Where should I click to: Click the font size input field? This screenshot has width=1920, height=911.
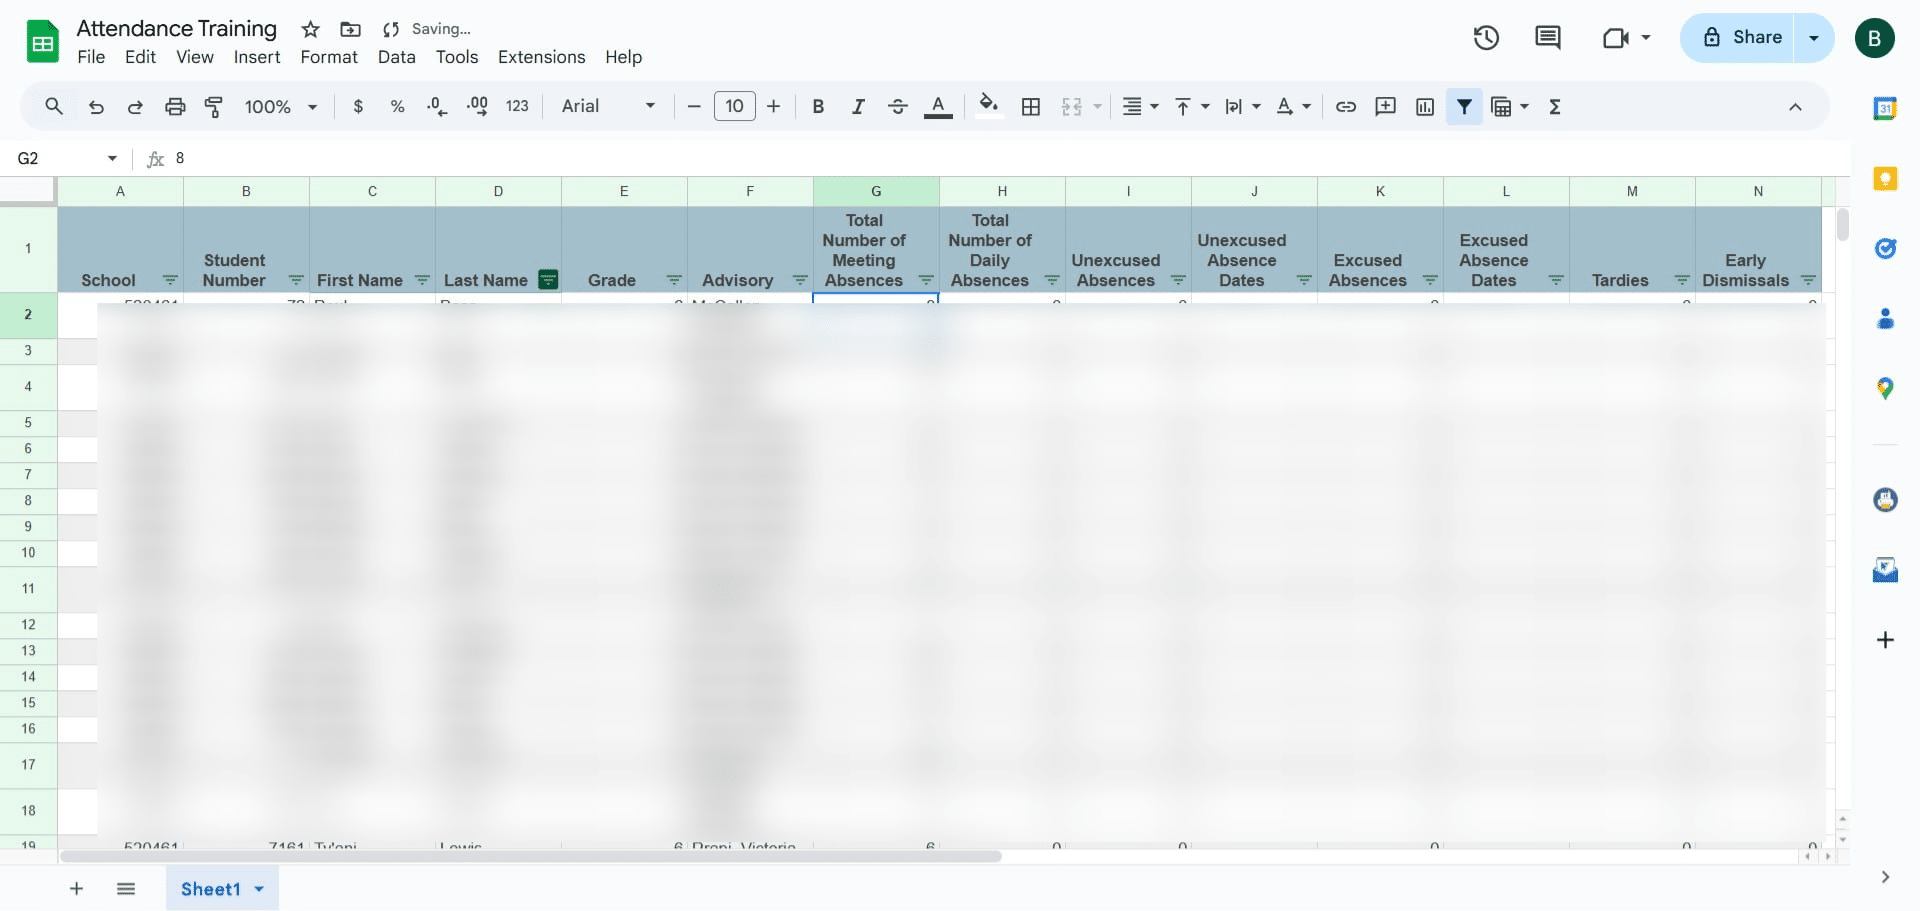pyautogui.click(x=735, y=106)
